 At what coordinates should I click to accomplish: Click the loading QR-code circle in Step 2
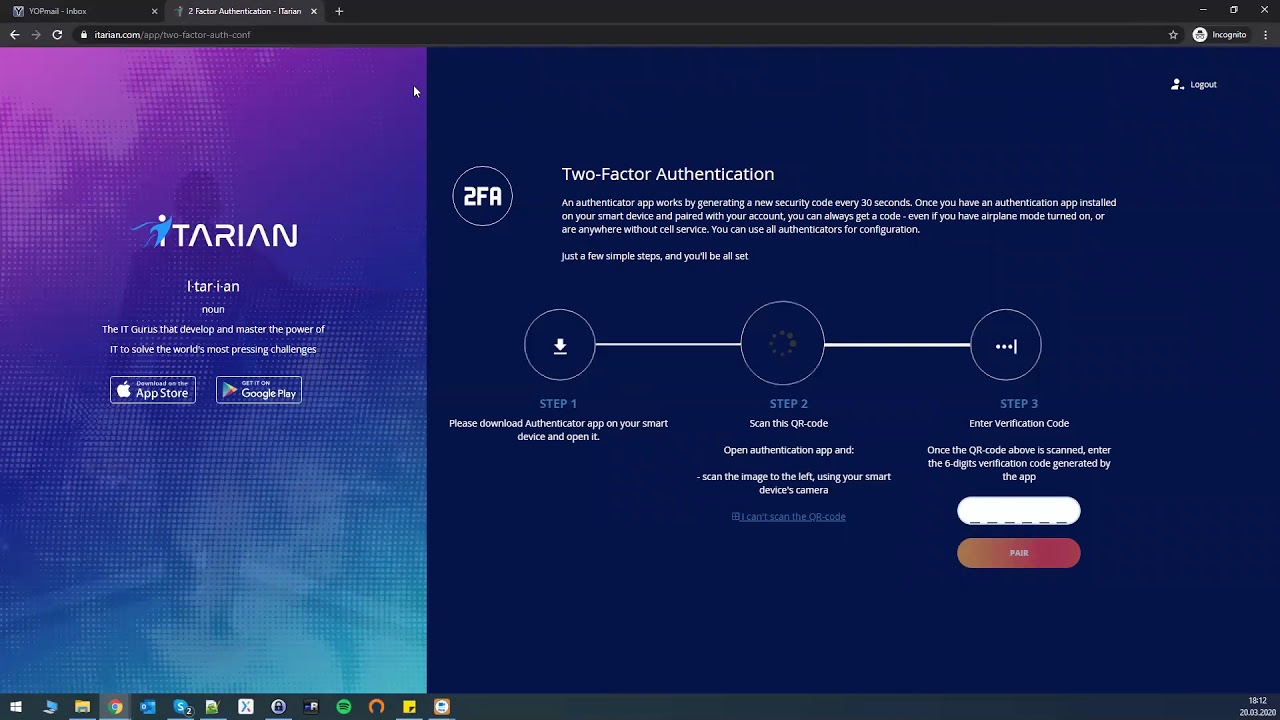pos(783,343)
